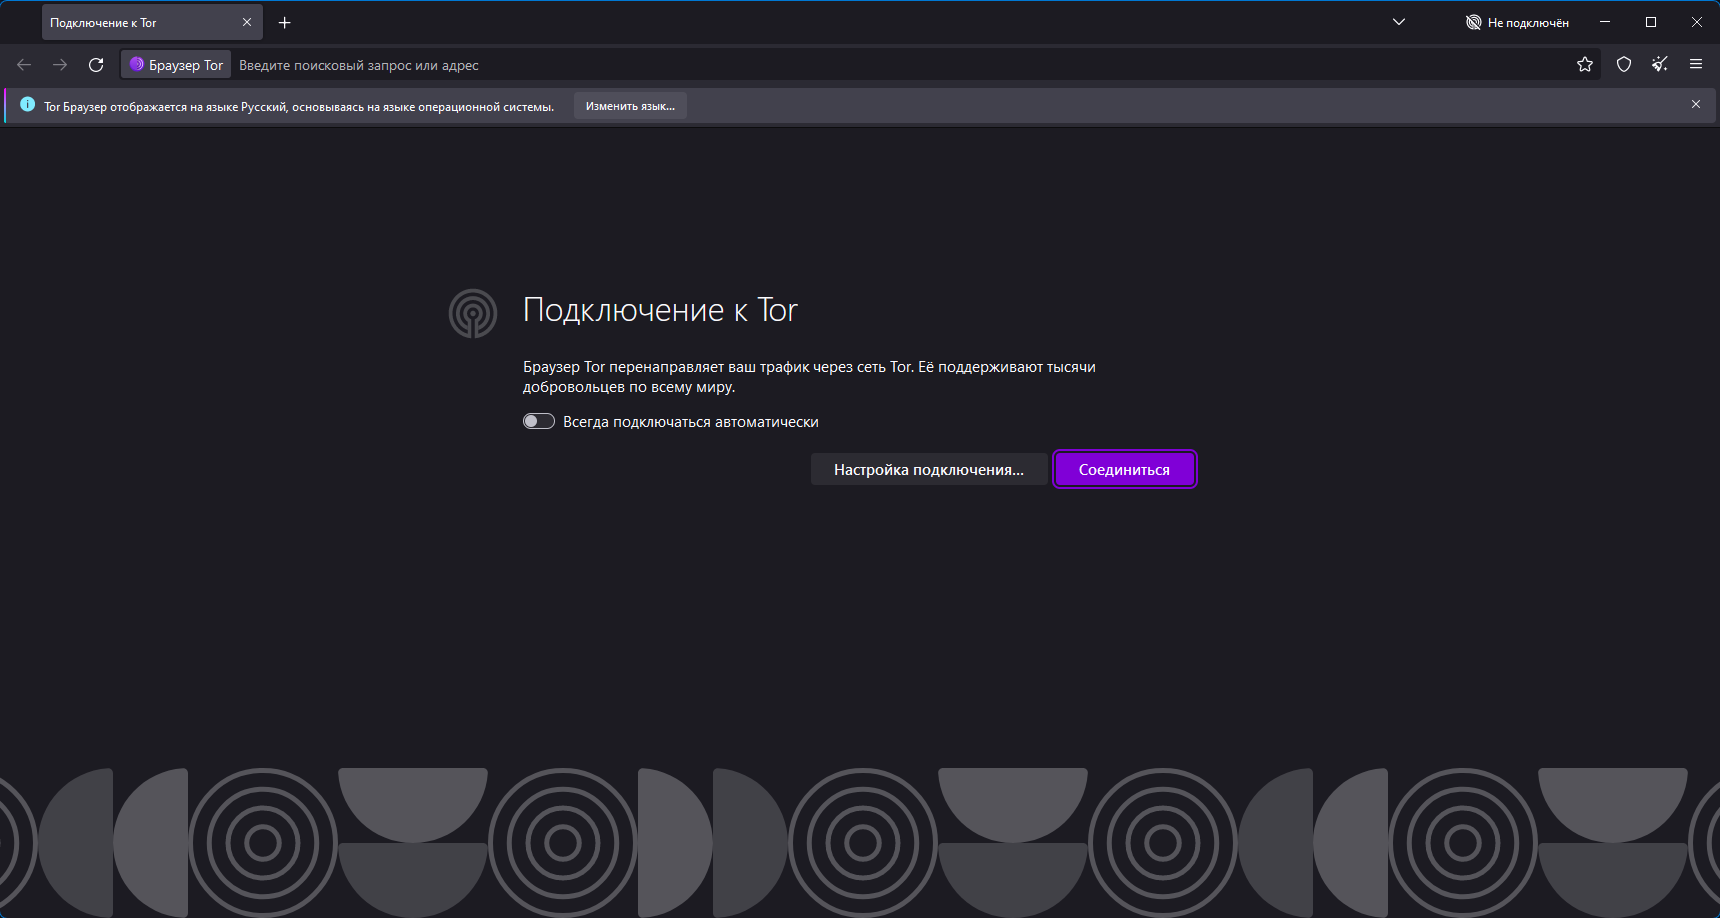Image resolution: width=1720 pixels, height=918 pixels.
Task: Open the hamburger application menu
Action: (1696, 65)
